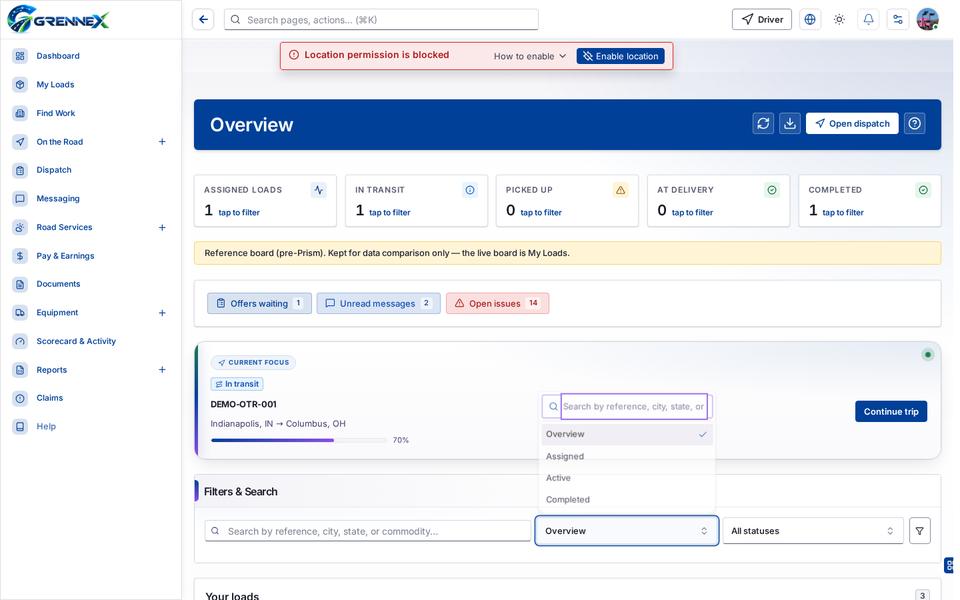Click the GrenneX logo
The width and height of the screenshot is (960, 600).
click(58, 19)
